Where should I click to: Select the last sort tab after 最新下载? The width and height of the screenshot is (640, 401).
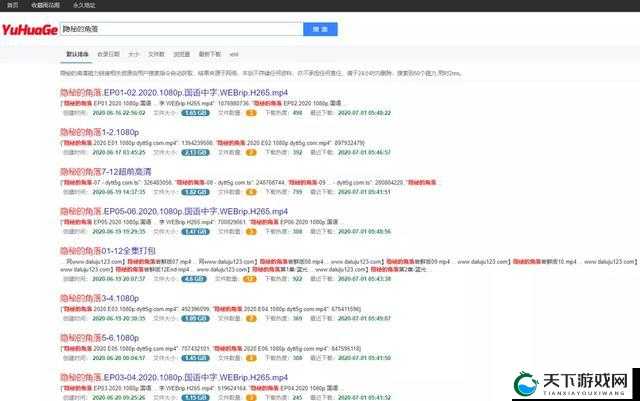234,54
